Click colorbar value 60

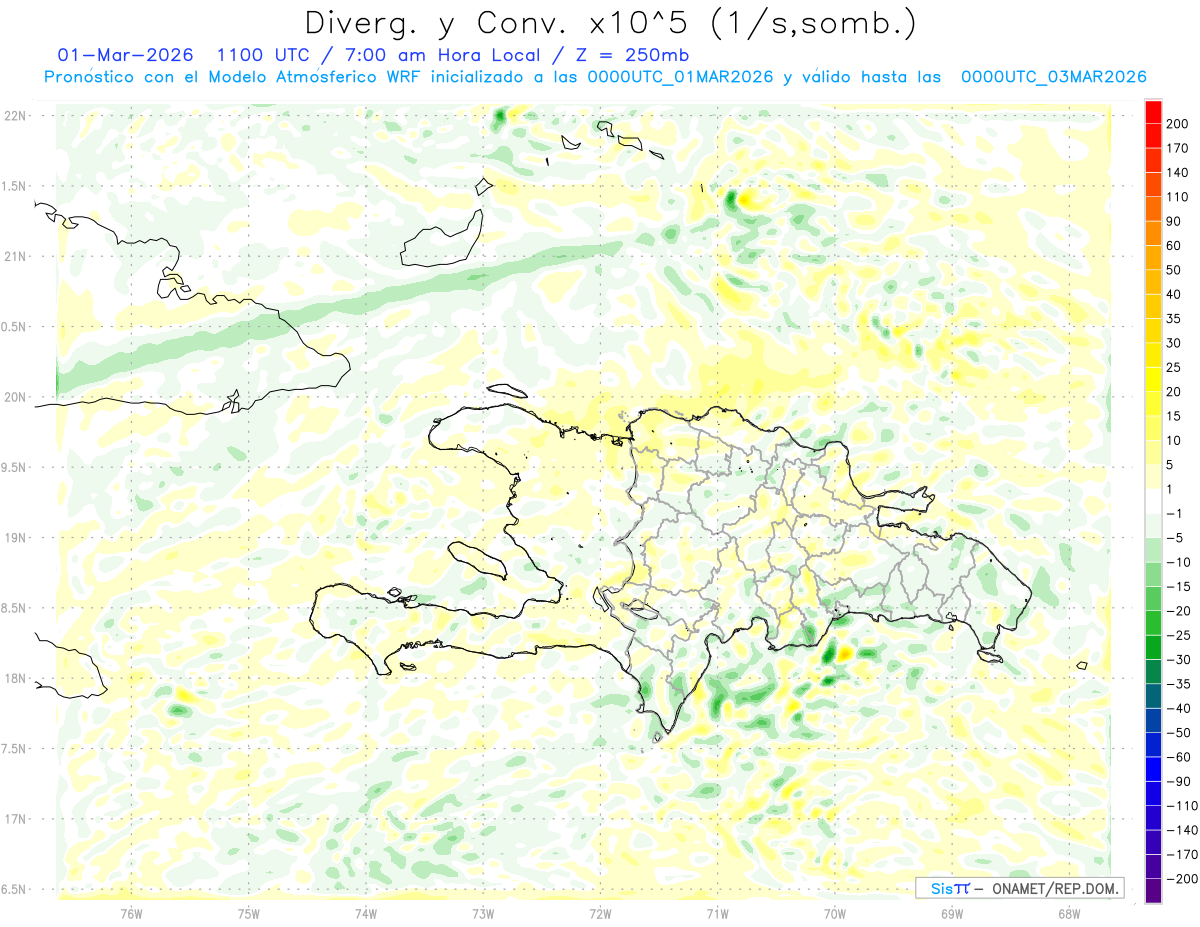[1175, 246]
